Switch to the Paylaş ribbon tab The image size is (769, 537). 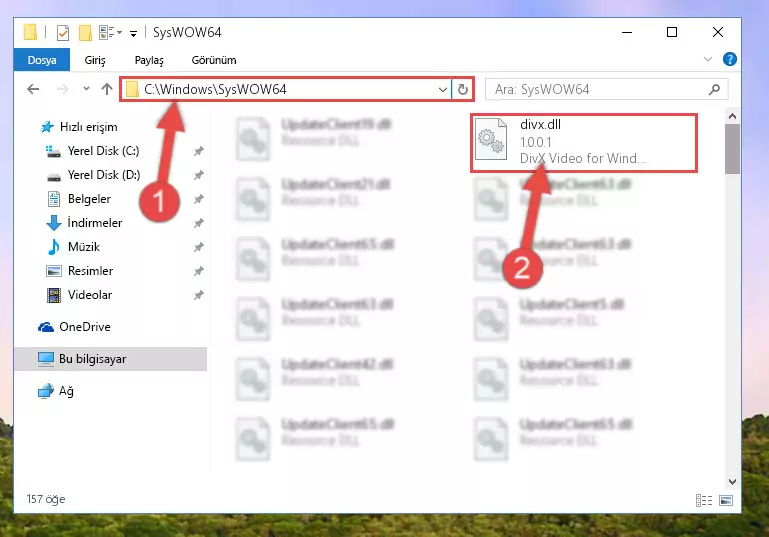pos(149,60)
